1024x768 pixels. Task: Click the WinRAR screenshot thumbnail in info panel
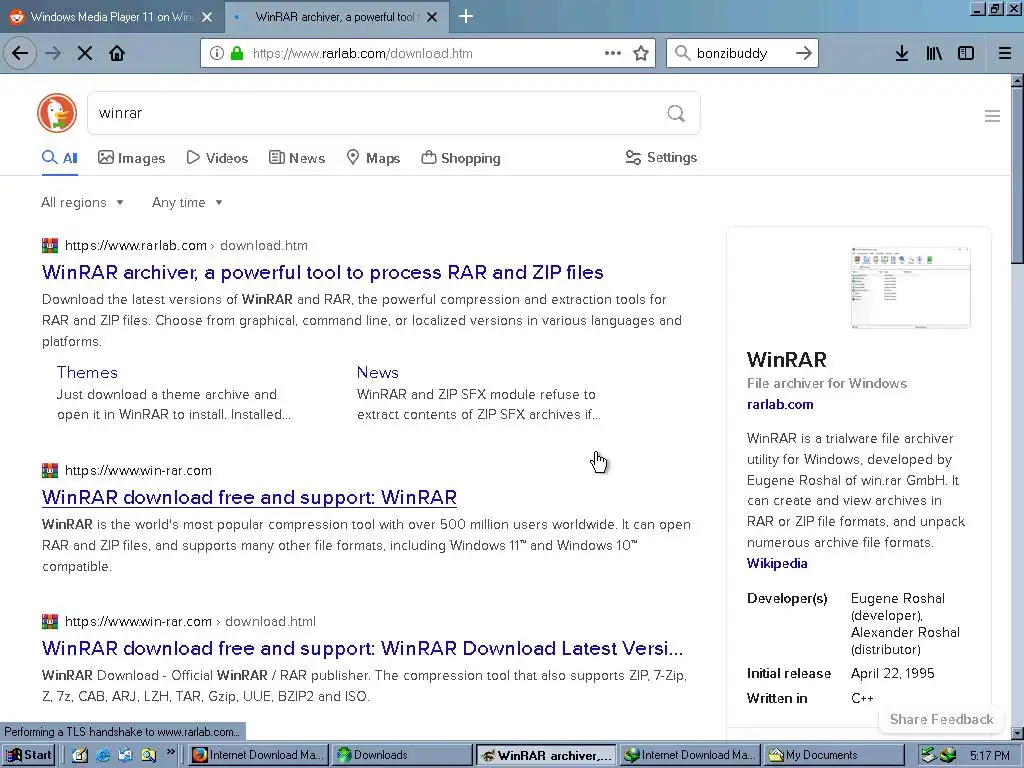coord(910,287)
